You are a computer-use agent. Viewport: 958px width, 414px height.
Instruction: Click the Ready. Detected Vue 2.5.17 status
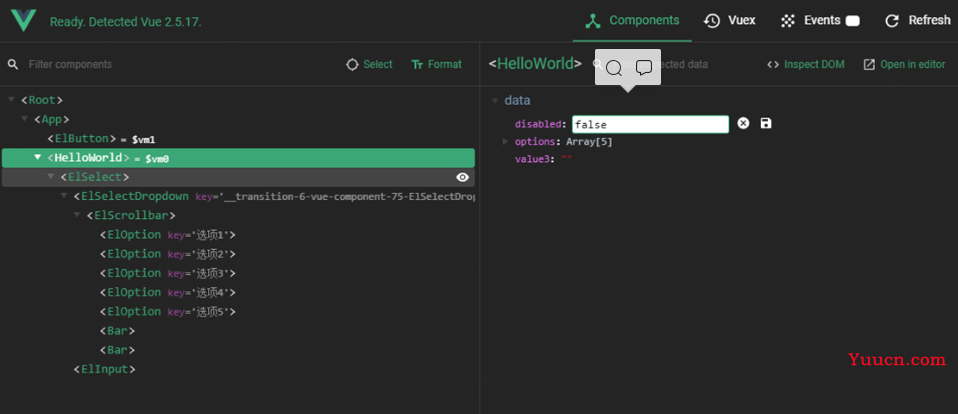pos(126,22)
